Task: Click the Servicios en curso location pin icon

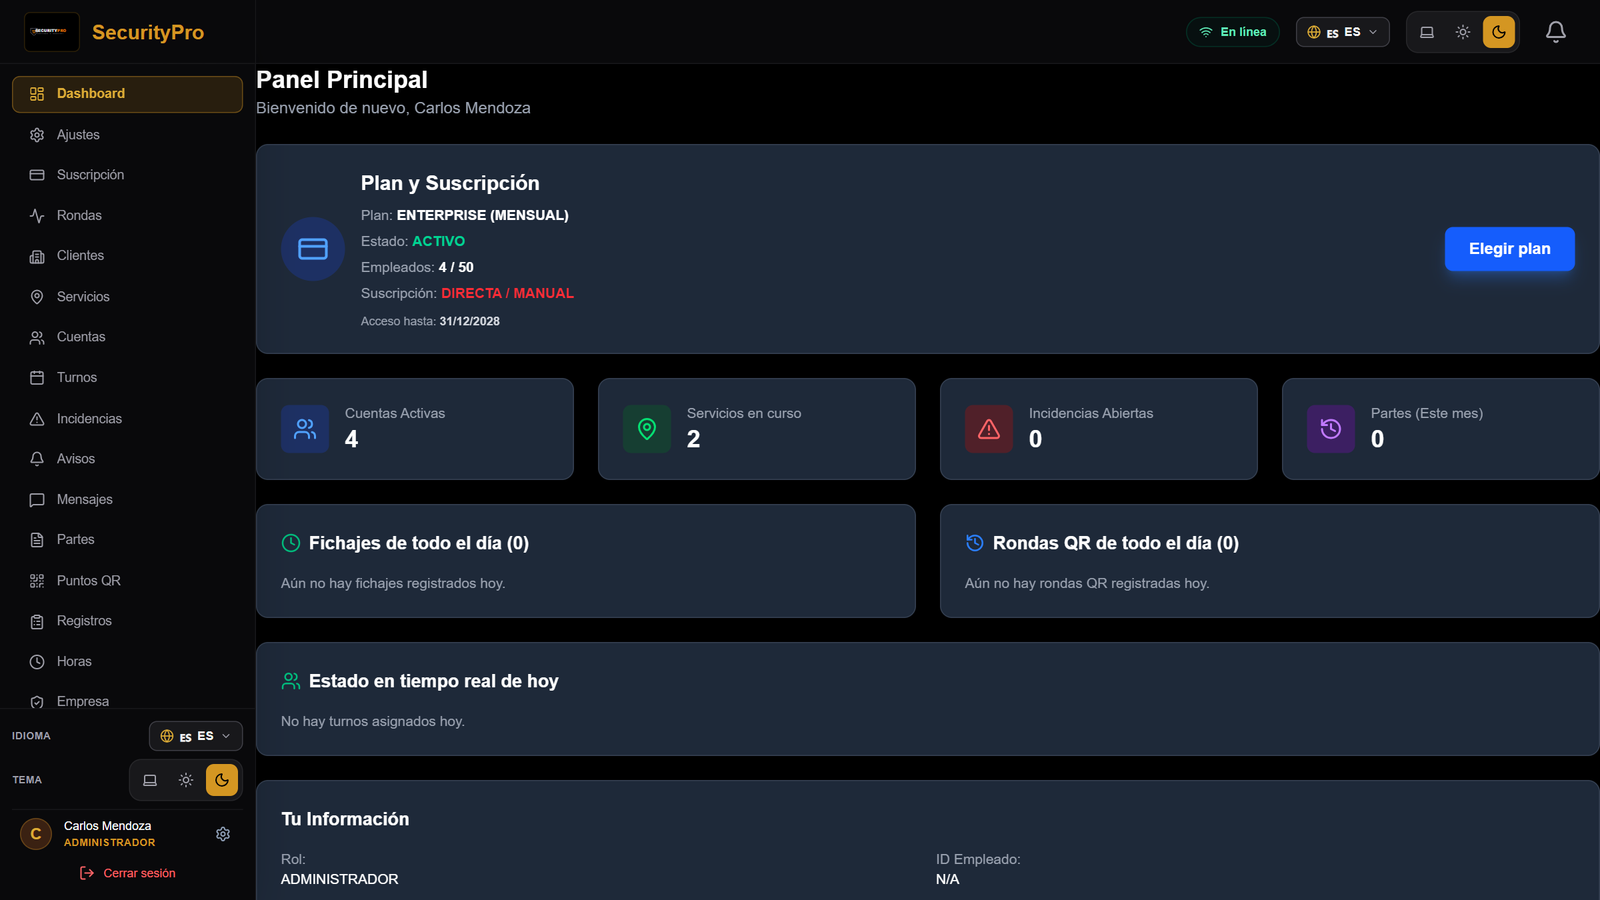Action: point(647,429)
